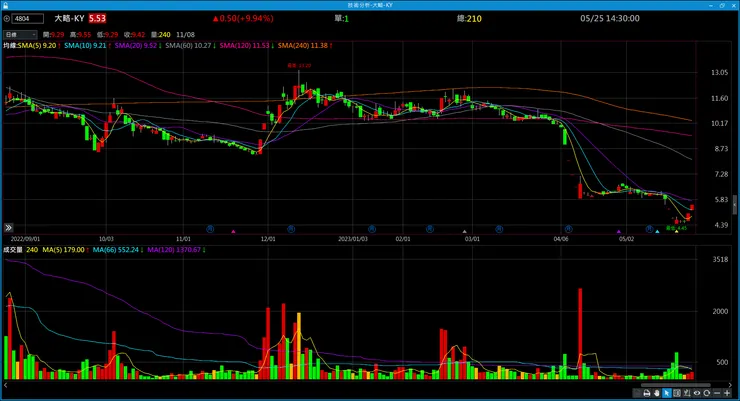Click the SMA(5) 9.20 indicator label
The image size is (740, 401).
click(x=38, y=46)
